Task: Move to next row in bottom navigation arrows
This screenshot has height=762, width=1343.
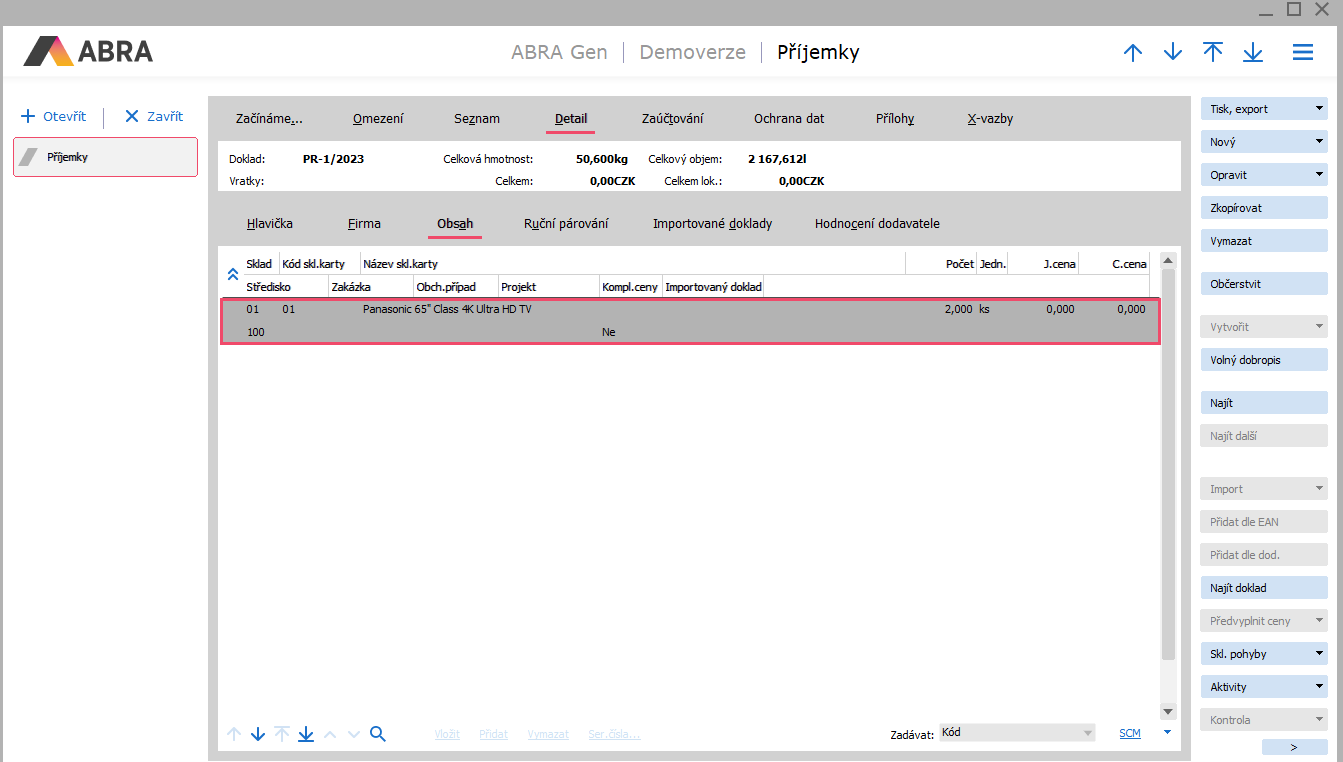Action: pos(258,734)
